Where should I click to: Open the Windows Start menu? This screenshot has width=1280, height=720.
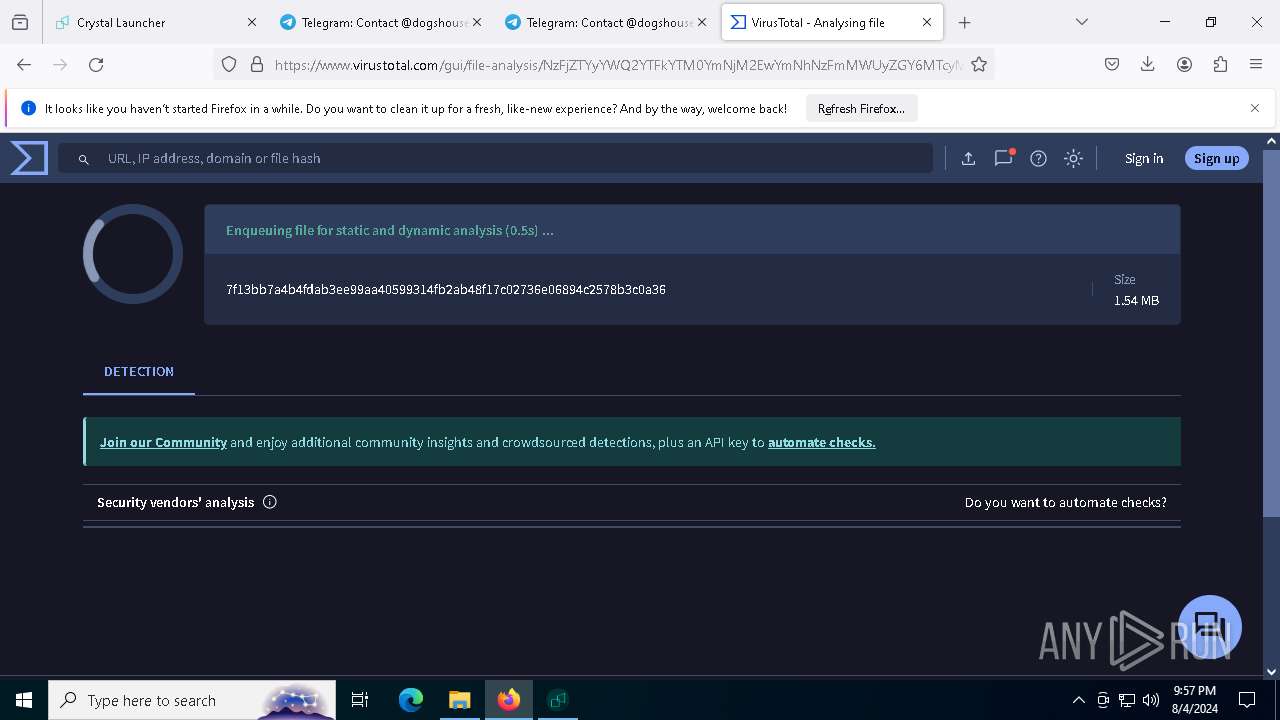point(24,700)
